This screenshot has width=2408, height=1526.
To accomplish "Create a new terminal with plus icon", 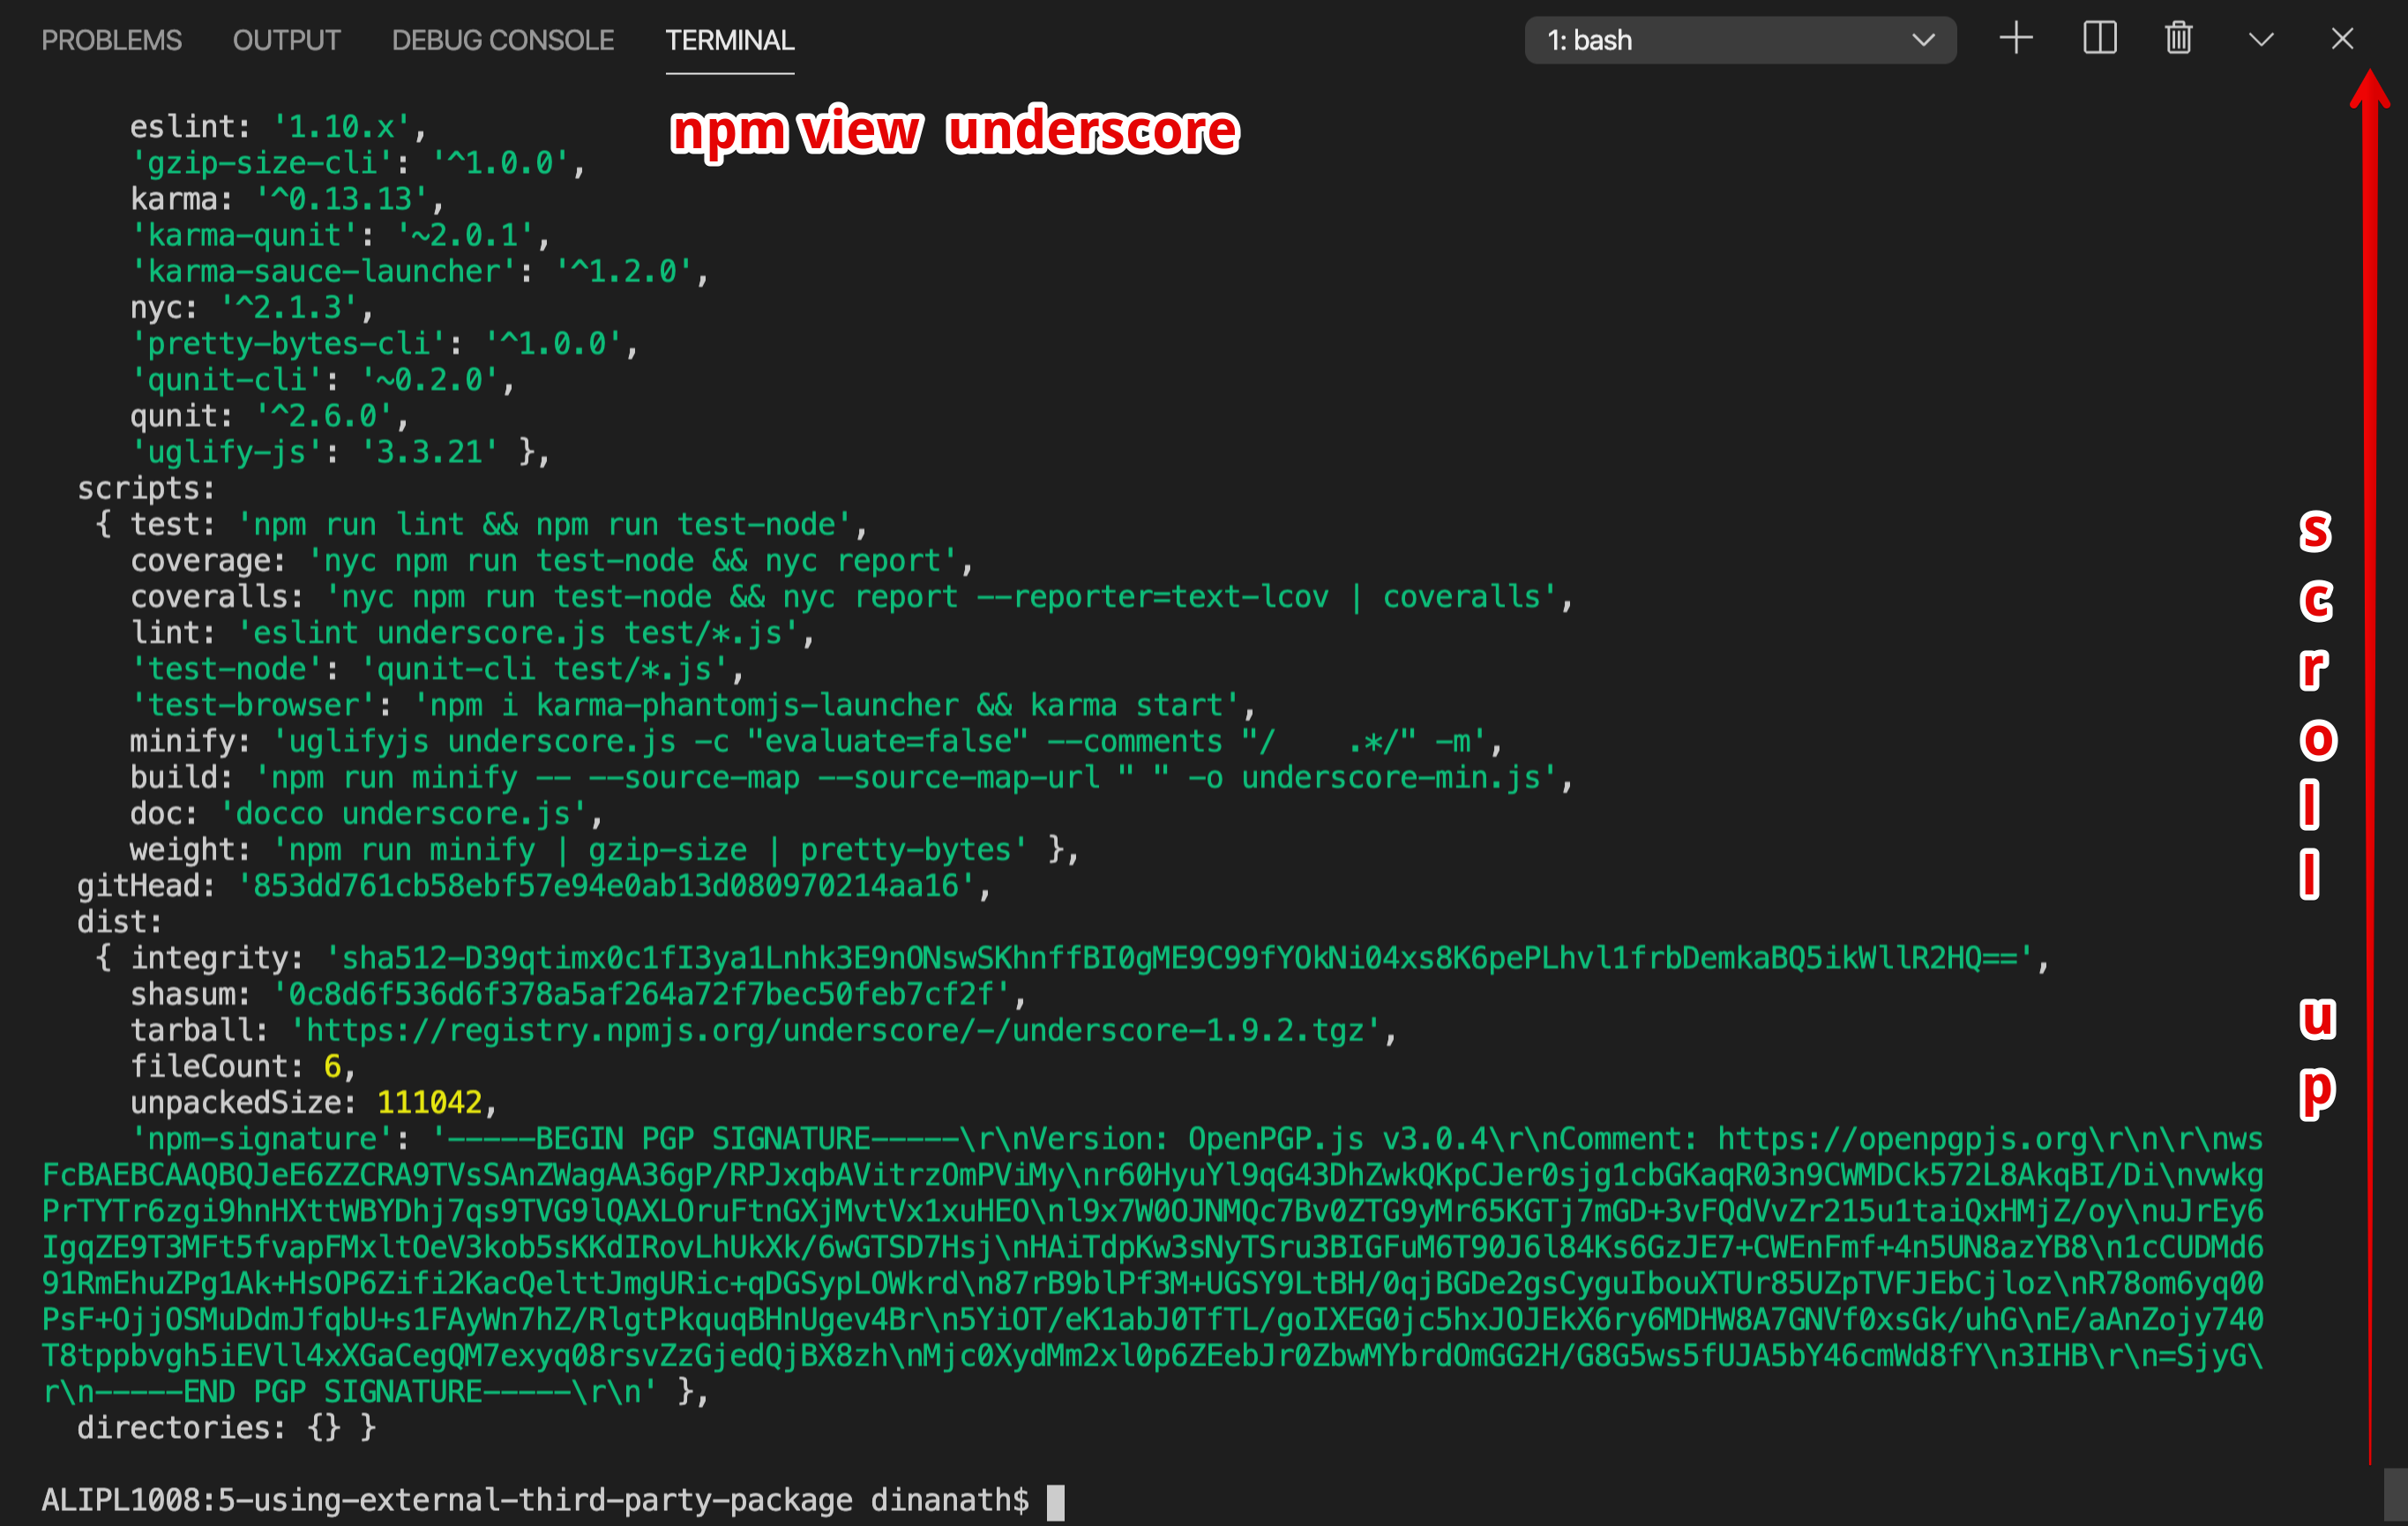I will click(2016, 39).
